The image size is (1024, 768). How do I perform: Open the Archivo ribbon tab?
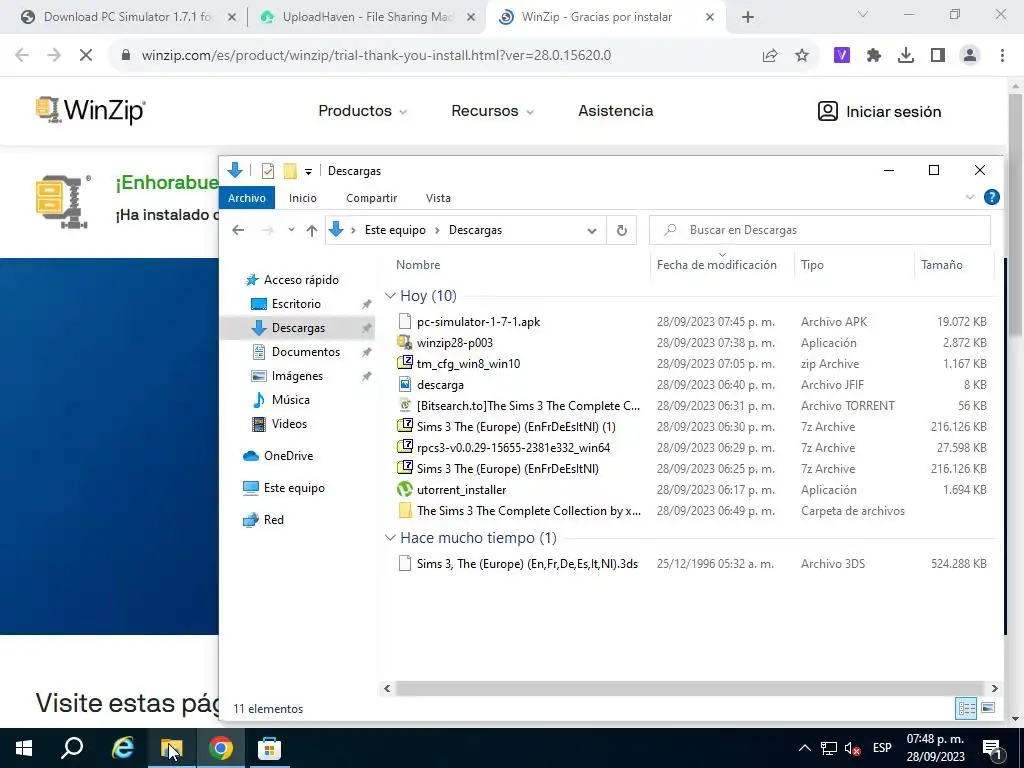(x=247, y=198)
